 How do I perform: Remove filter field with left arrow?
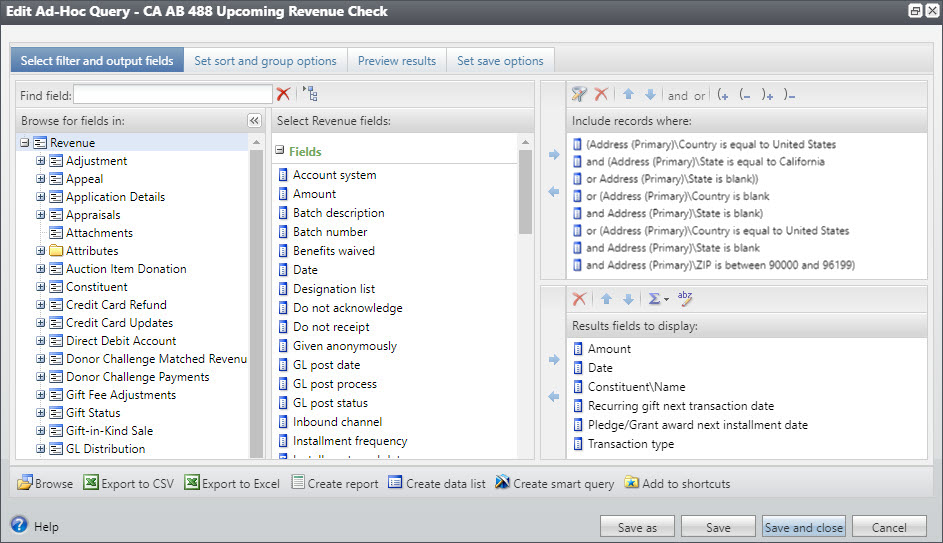point(554,192)
